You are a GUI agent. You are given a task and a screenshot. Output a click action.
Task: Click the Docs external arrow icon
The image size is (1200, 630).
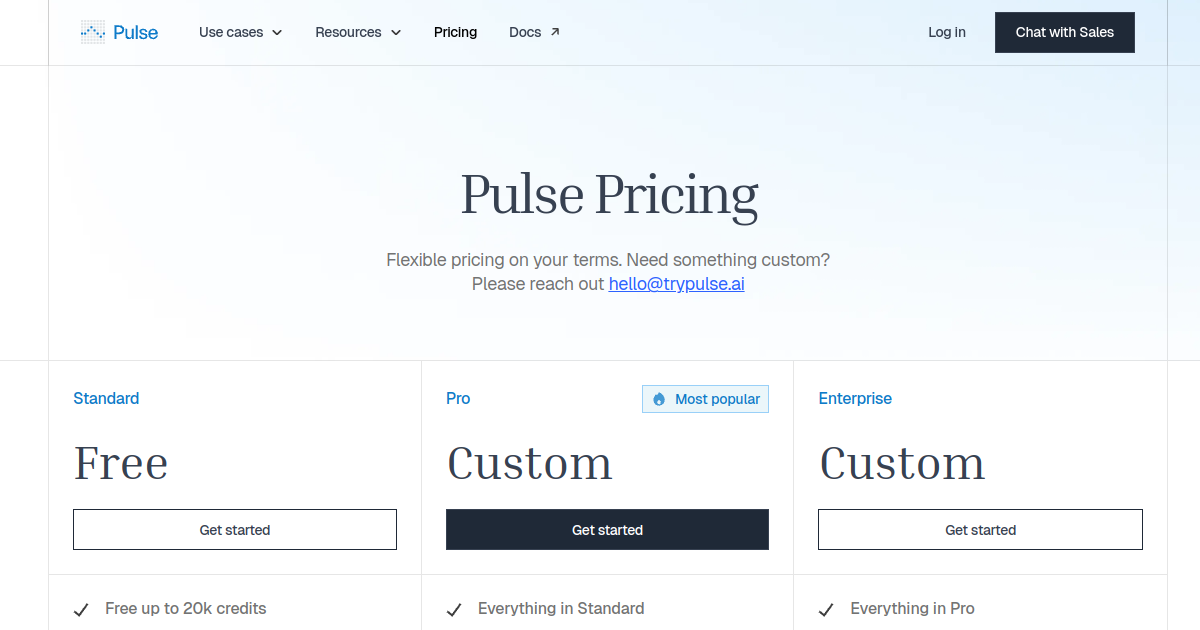[555, 32]
